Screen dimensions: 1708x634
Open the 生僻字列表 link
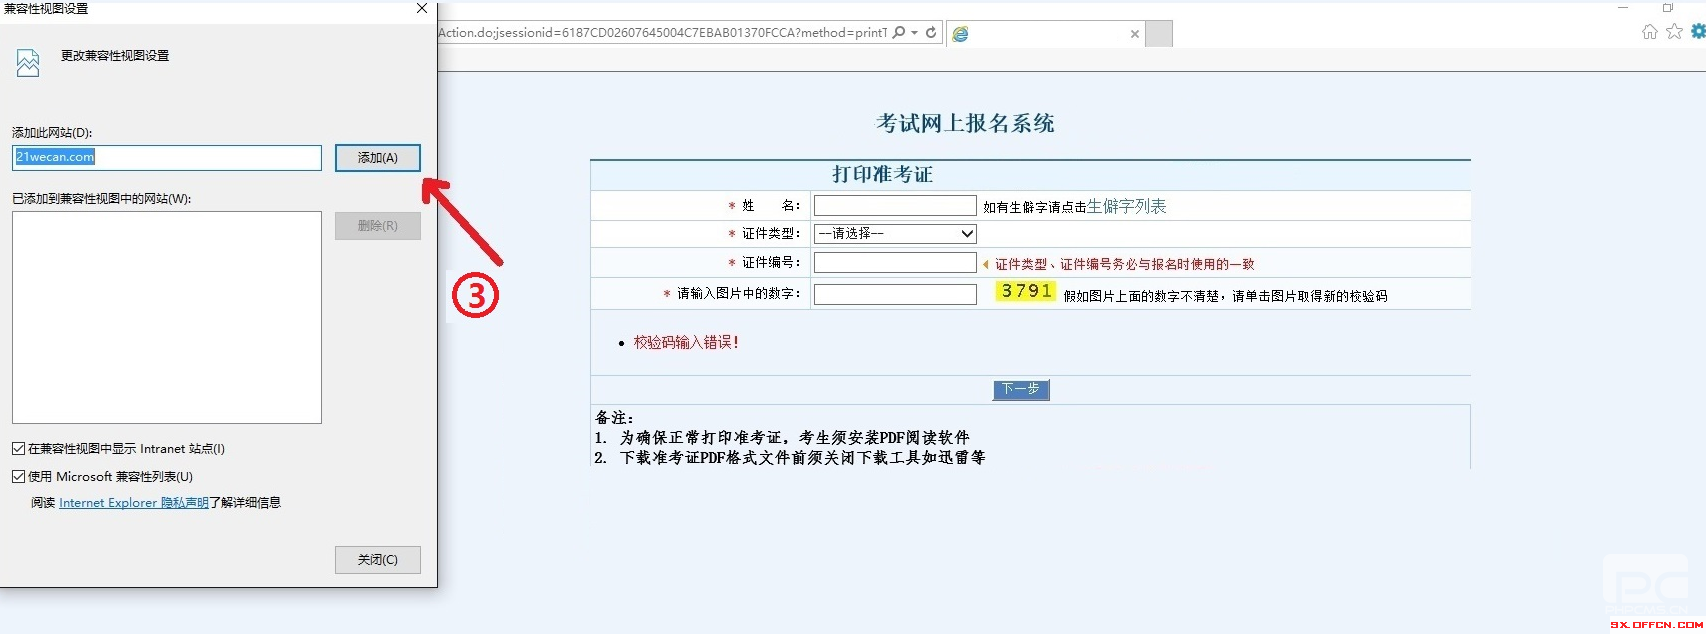click(x=1126, y=207)
